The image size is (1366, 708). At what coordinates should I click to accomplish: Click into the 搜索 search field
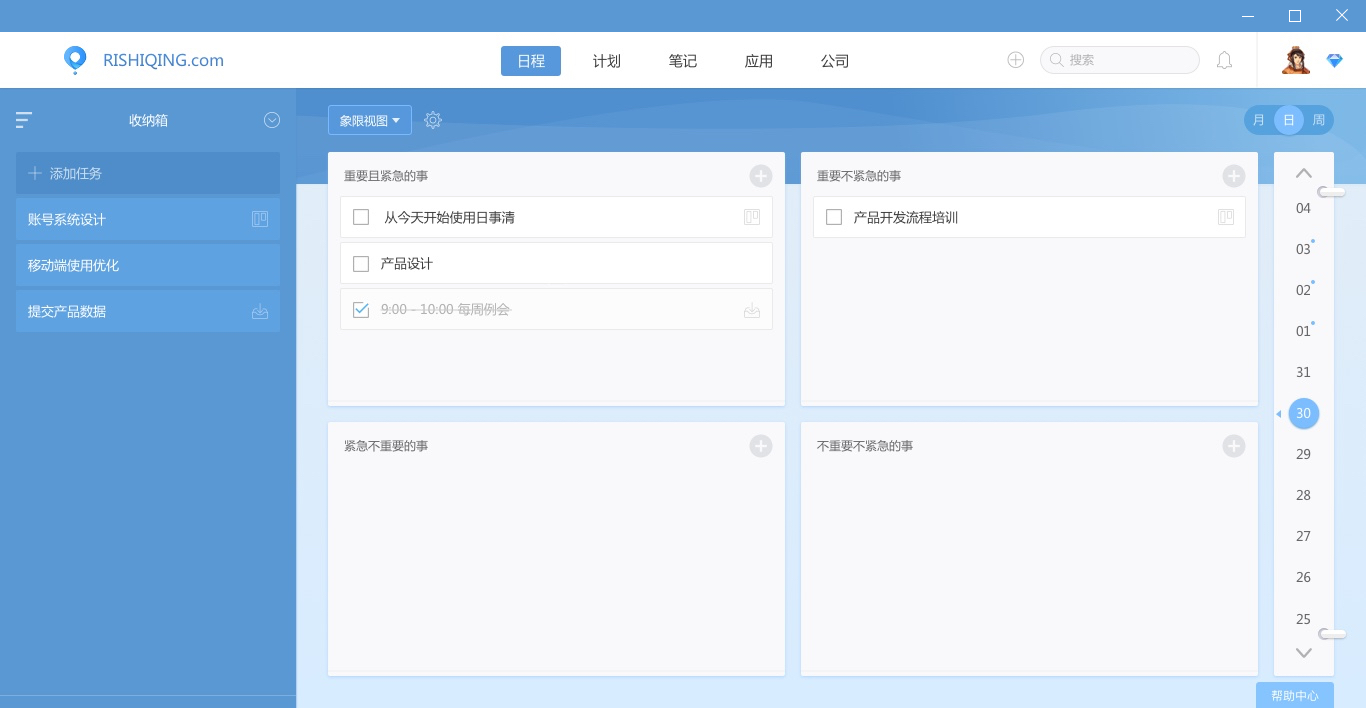1120,60
